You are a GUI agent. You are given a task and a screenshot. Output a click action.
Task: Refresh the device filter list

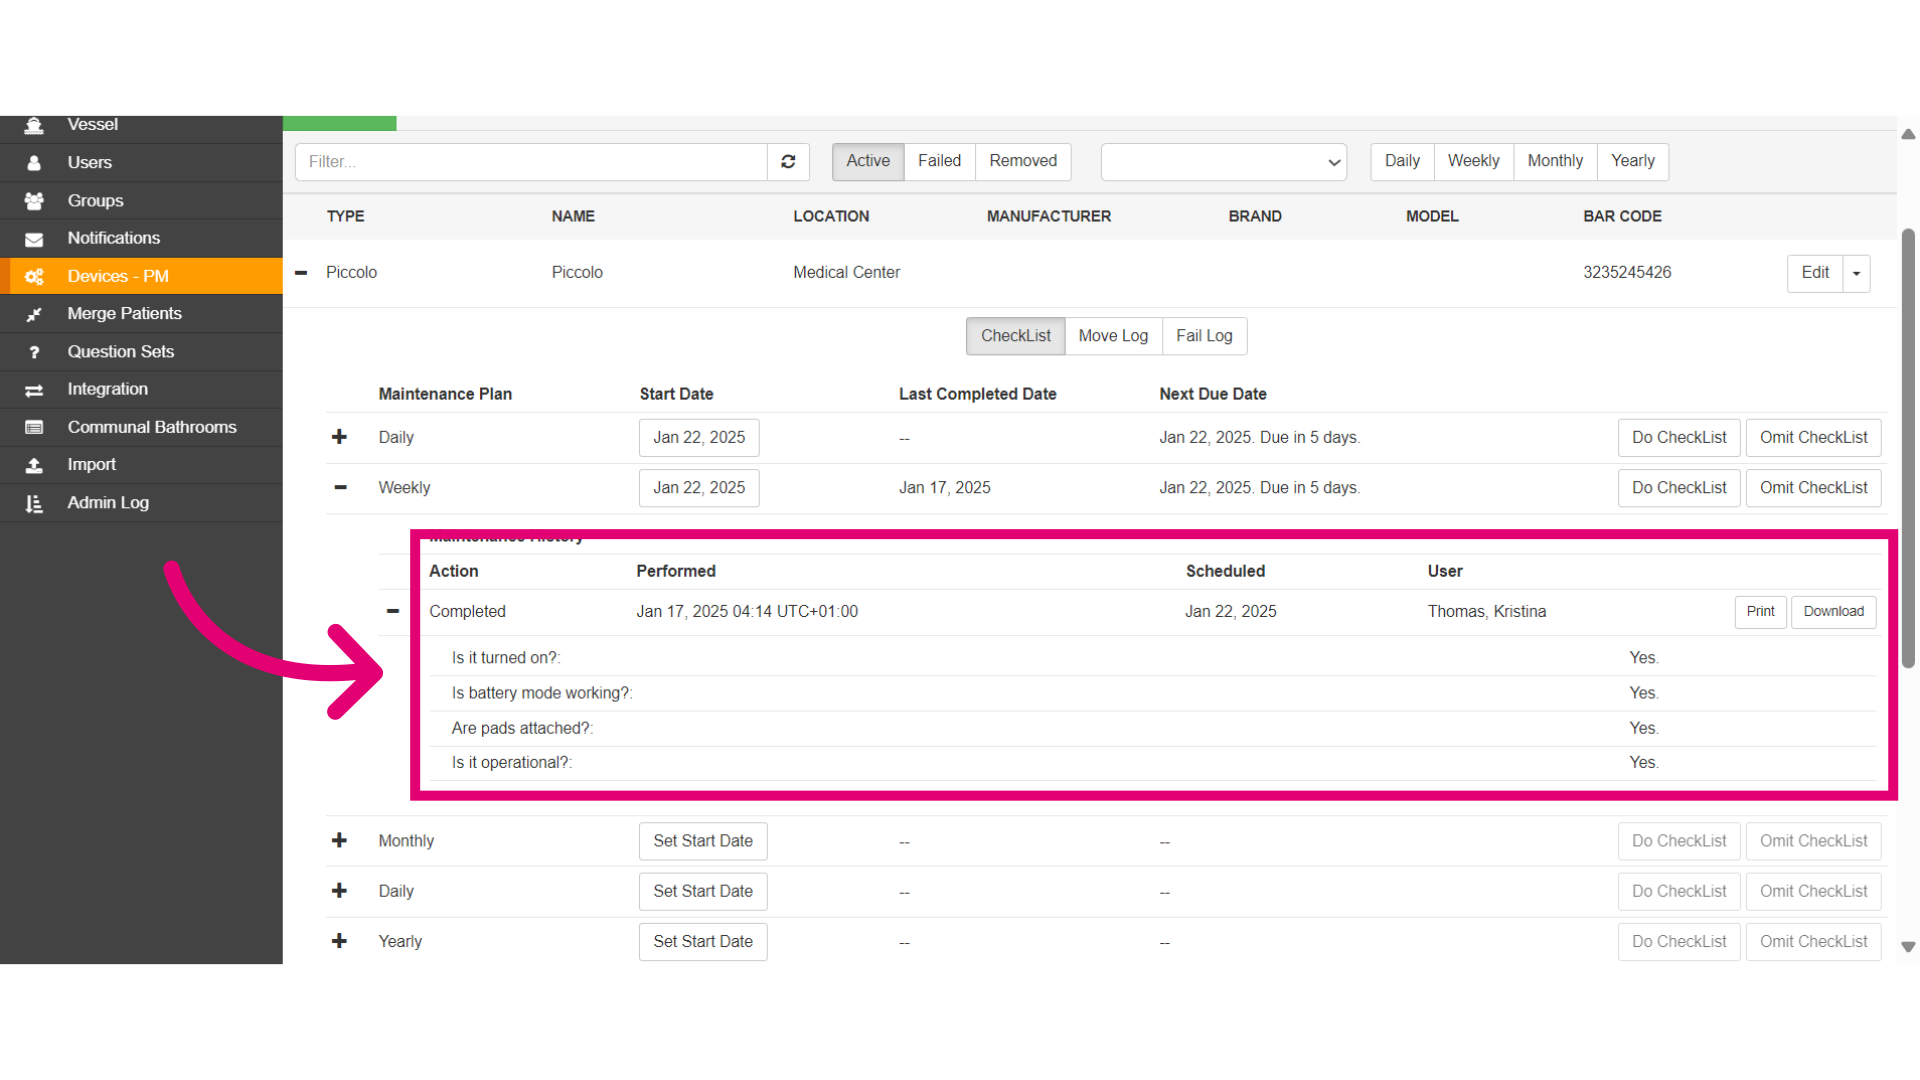(788, 162)
